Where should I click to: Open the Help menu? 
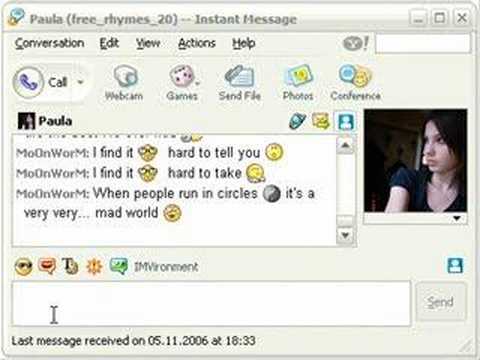[x=244, y=43]
